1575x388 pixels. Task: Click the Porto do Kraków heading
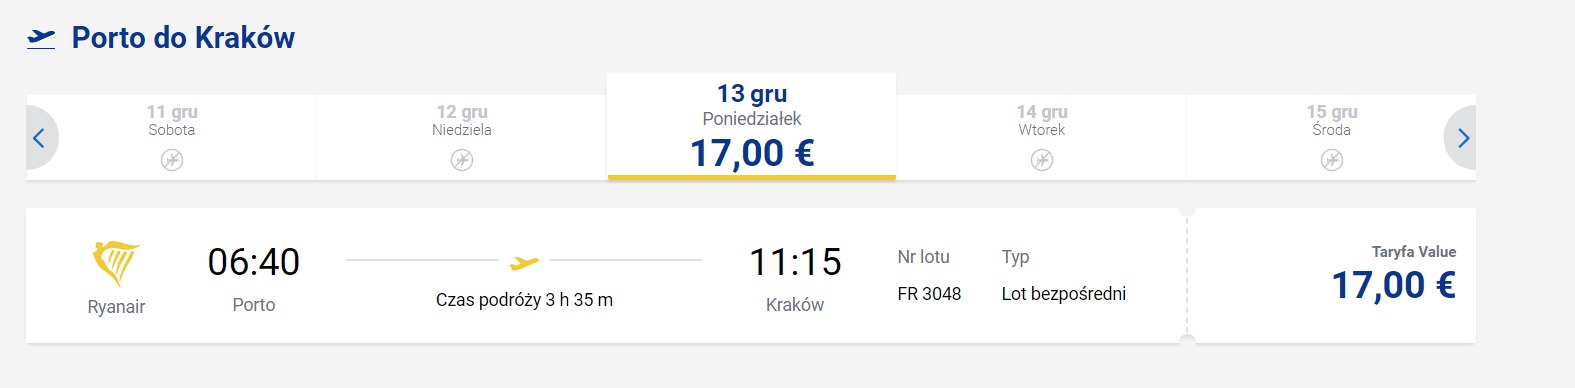coord(183,38)
